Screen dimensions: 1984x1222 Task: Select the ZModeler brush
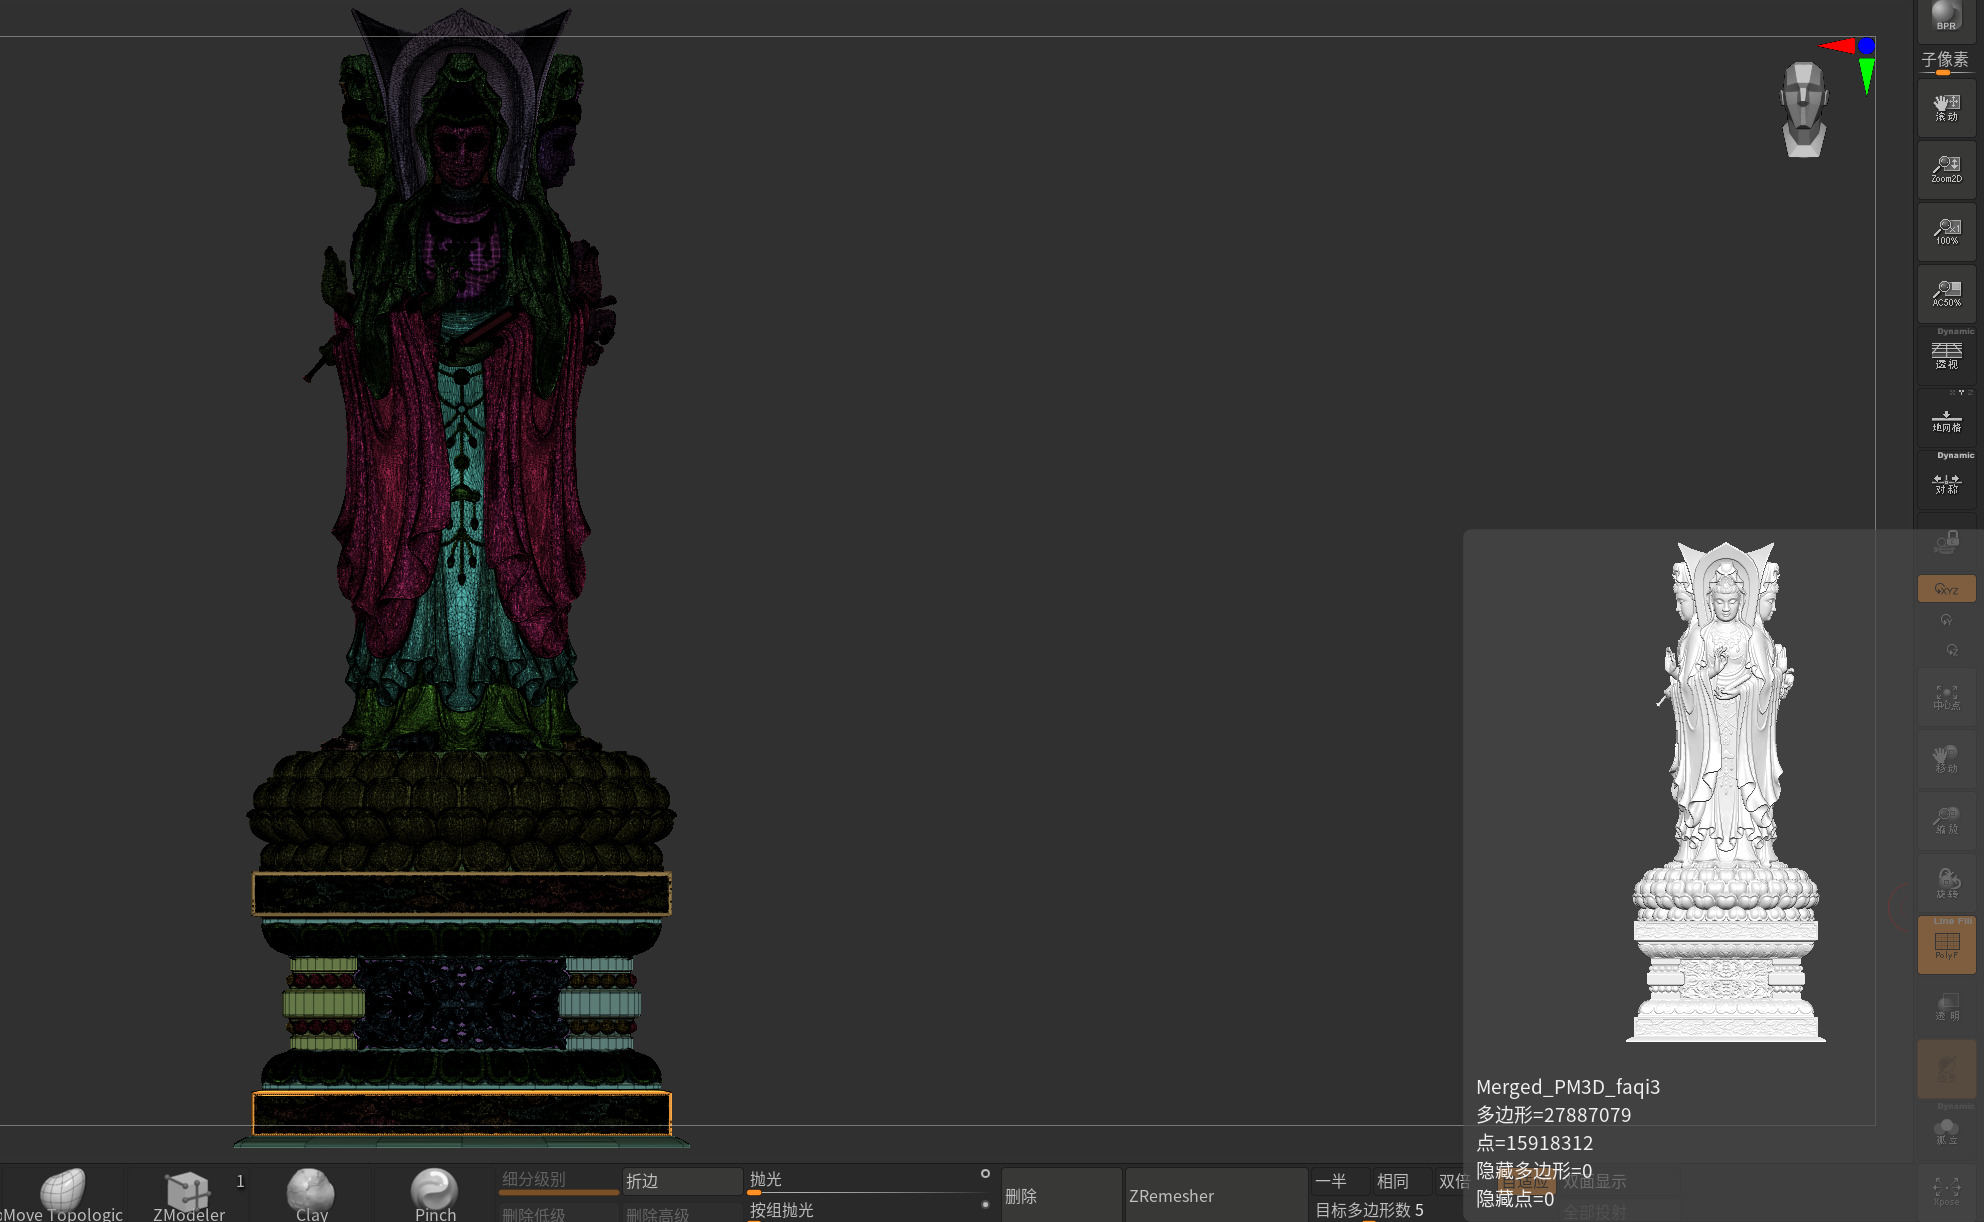188,1194
